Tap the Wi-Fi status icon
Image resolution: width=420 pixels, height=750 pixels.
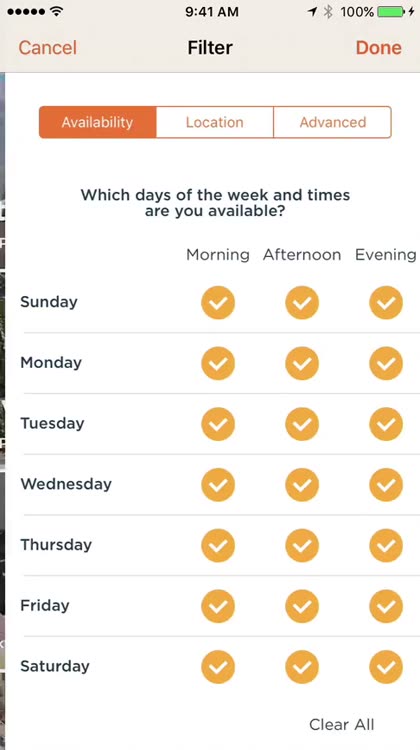56,12
